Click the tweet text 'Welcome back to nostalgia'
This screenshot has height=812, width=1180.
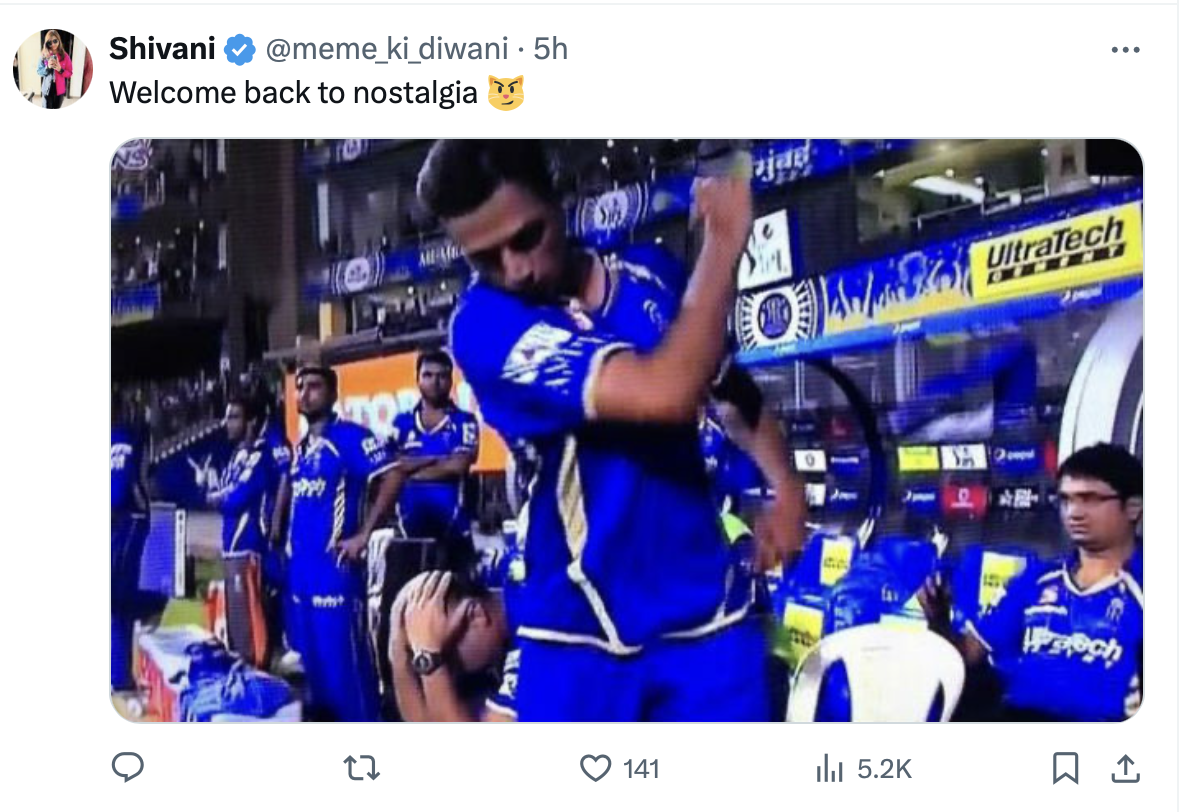click(x=292, y=92)
